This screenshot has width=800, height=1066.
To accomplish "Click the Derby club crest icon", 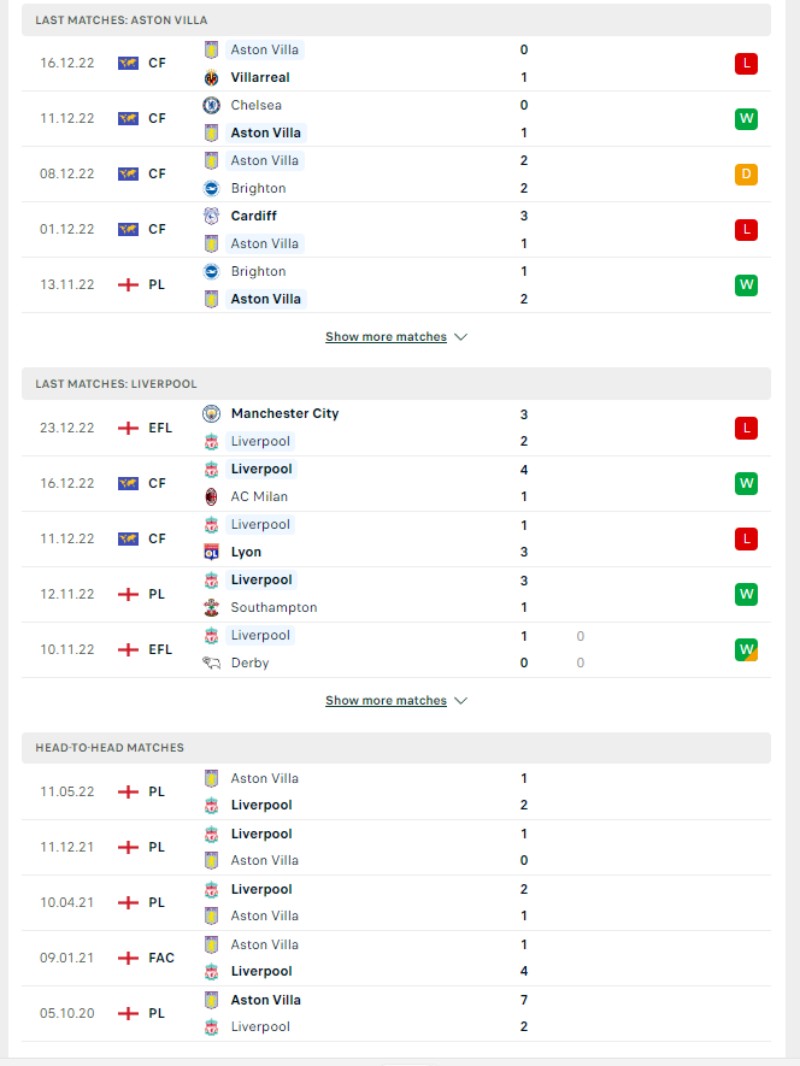I will 211,663.
